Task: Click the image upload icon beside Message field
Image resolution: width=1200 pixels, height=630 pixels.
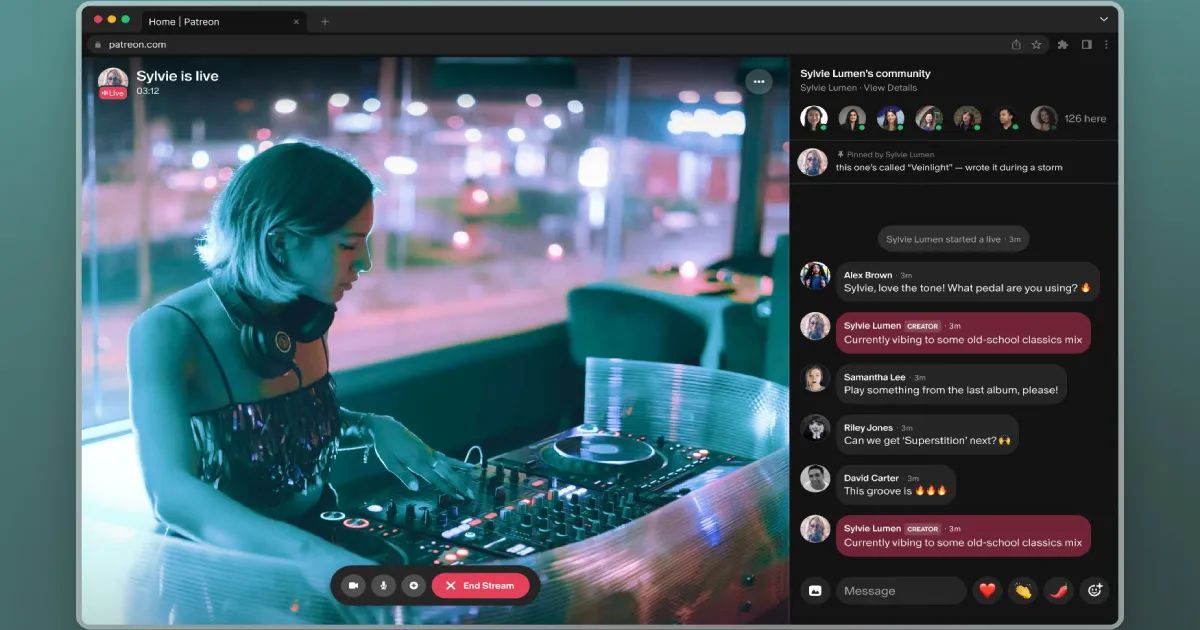Action: [815, 591]
